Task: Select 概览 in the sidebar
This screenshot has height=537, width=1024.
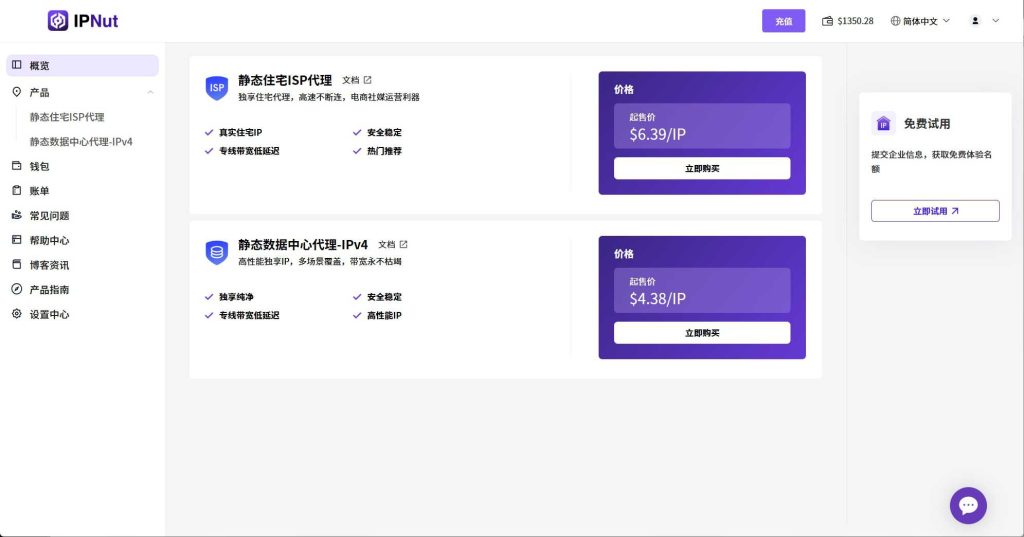Action: (x=40, y=66)
